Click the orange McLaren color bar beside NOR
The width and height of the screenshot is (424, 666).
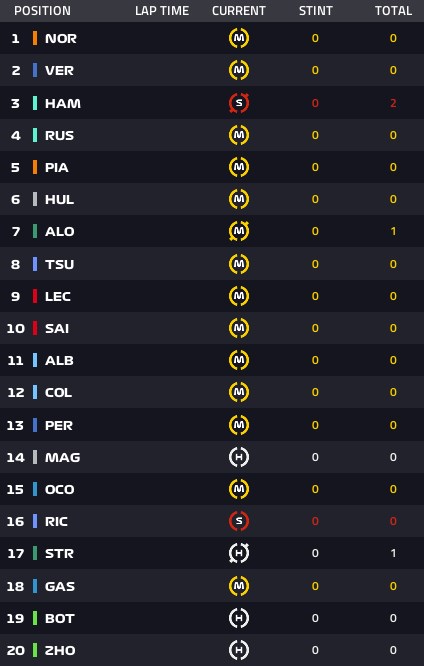(35, 38)
